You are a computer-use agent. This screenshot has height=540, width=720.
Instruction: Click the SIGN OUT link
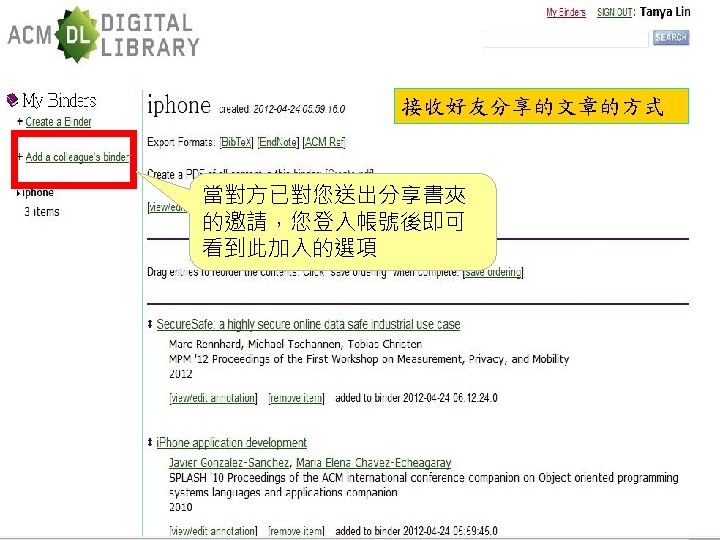[614, 12]
